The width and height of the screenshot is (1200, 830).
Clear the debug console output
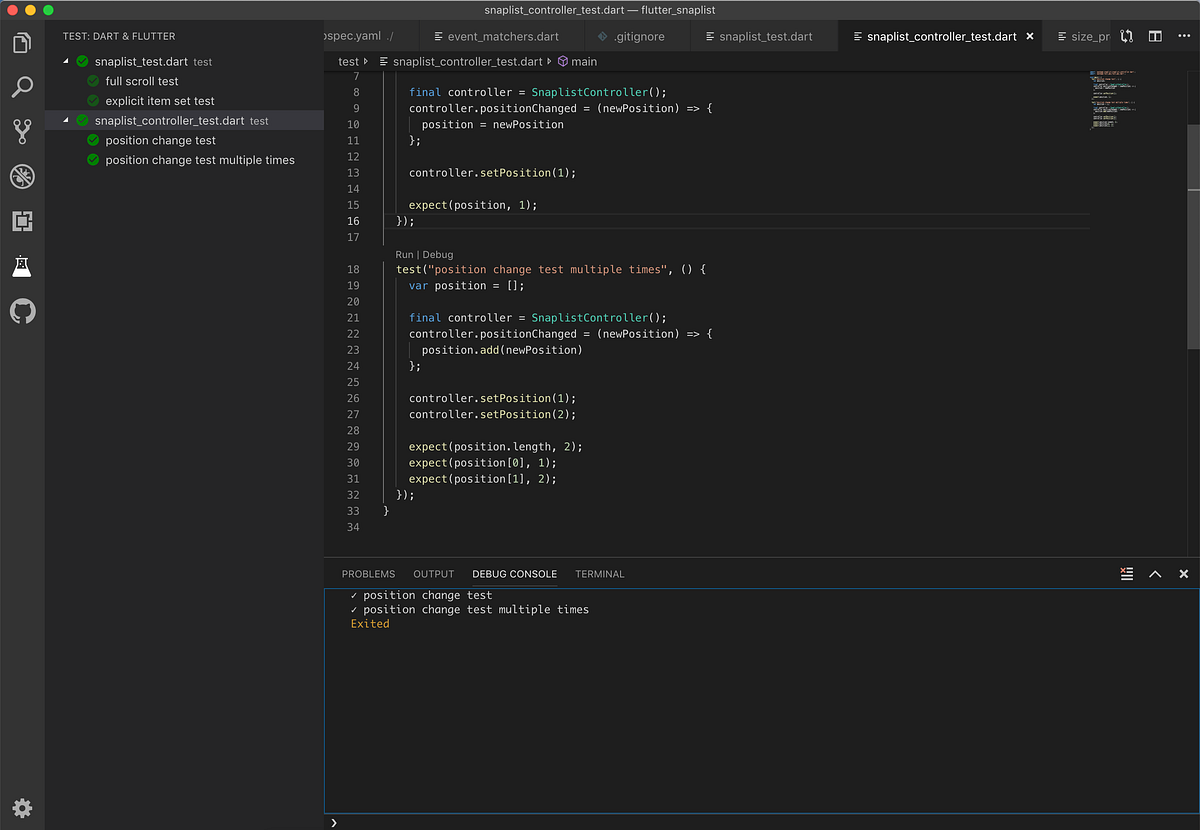coord(1127,574)
